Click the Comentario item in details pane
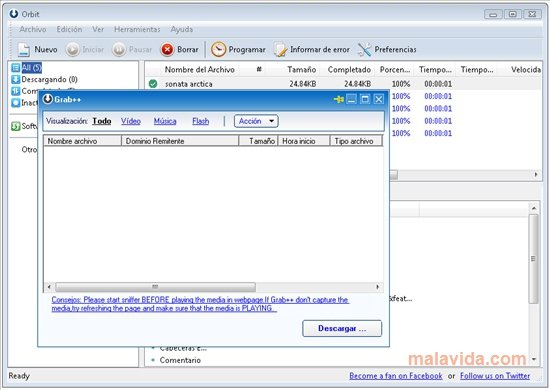Viewport: 550px width, 390px height. (180, 360)
